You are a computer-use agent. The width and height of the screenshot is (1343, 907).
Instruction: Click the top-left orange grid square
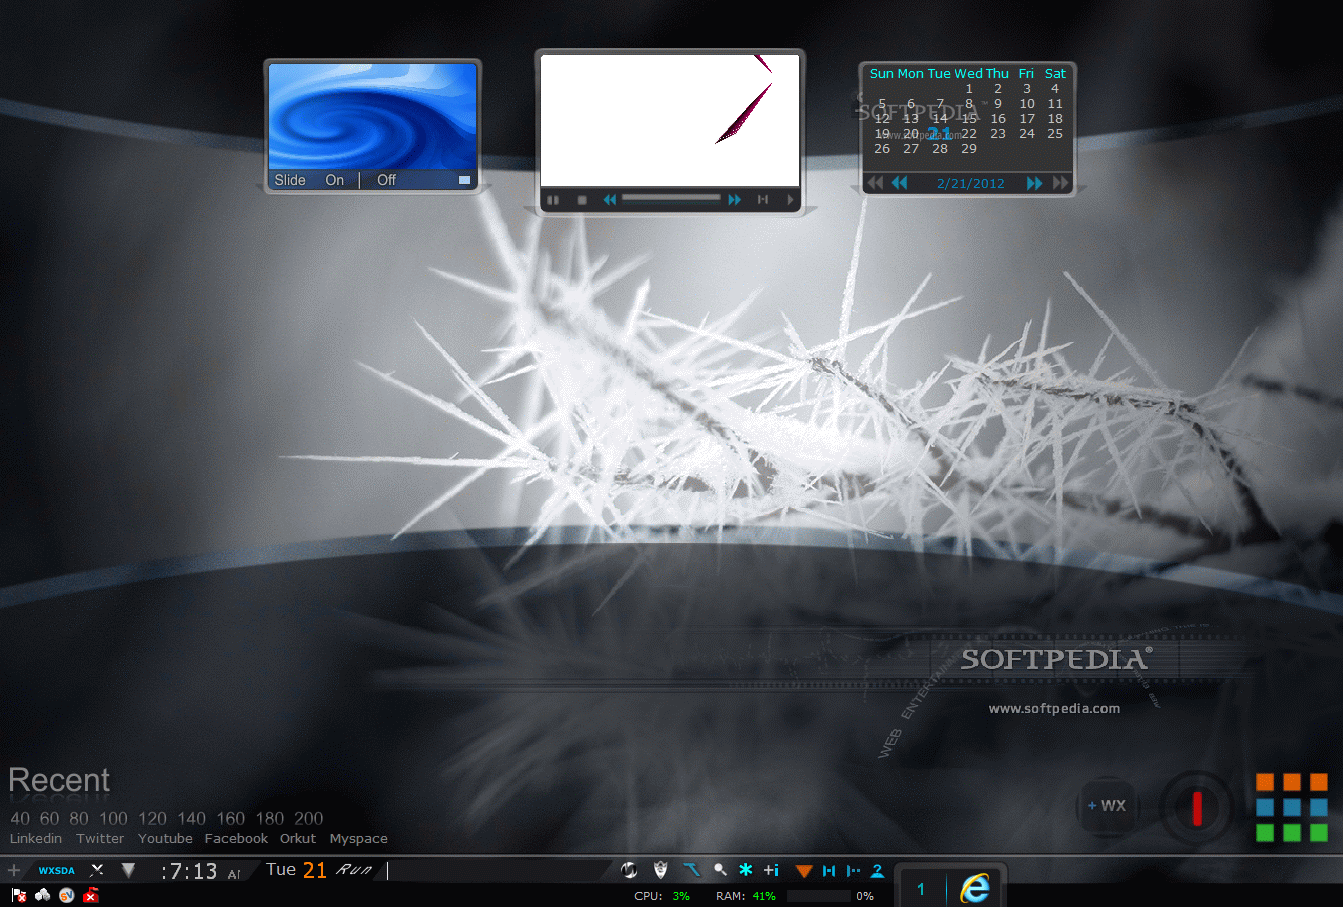[x=1265, y=782]
